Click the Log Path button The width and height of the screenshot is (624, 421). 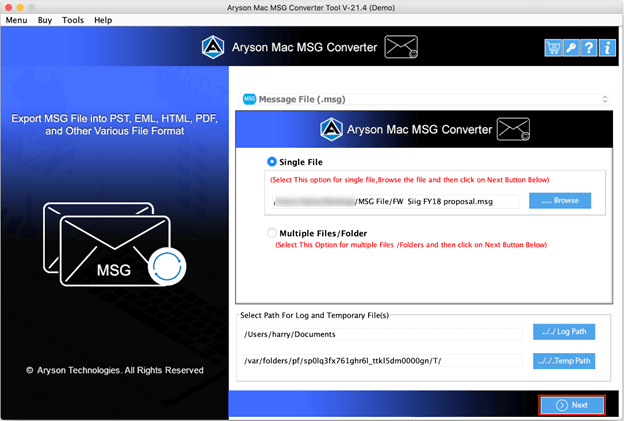pos(564,331)
